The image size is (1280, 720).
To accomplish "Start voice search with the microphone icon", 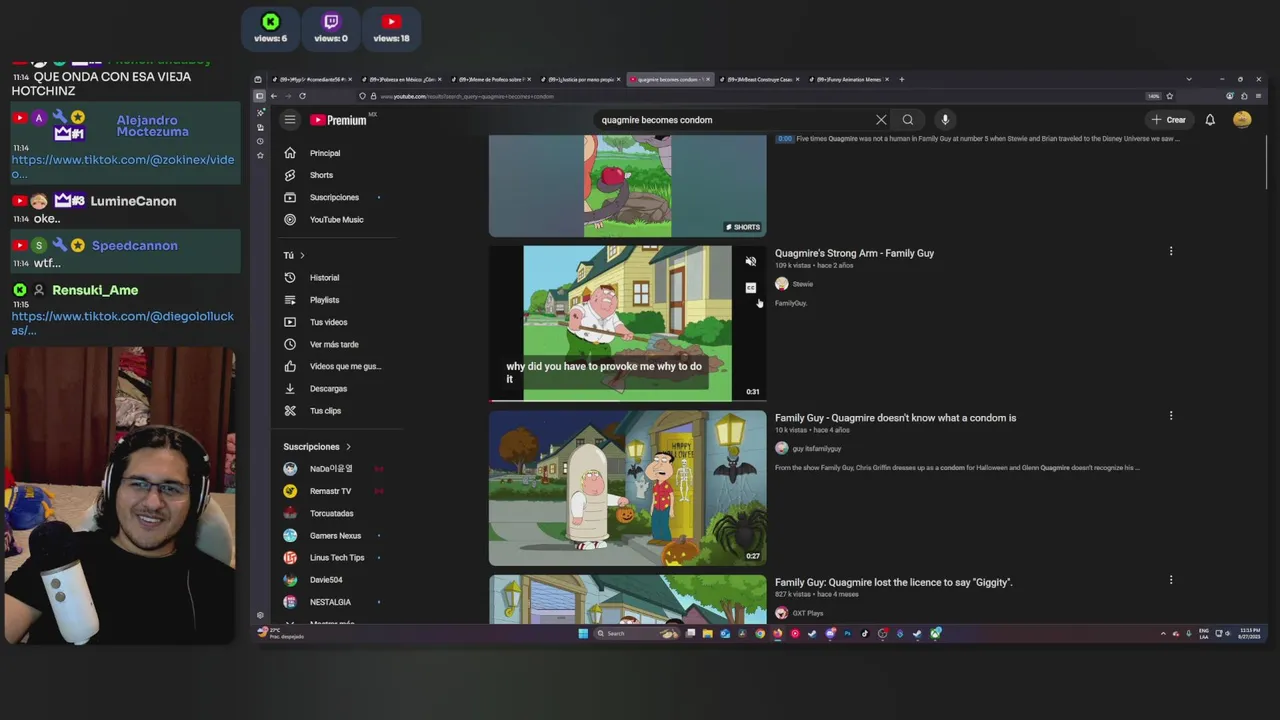I will click(945, 120).
